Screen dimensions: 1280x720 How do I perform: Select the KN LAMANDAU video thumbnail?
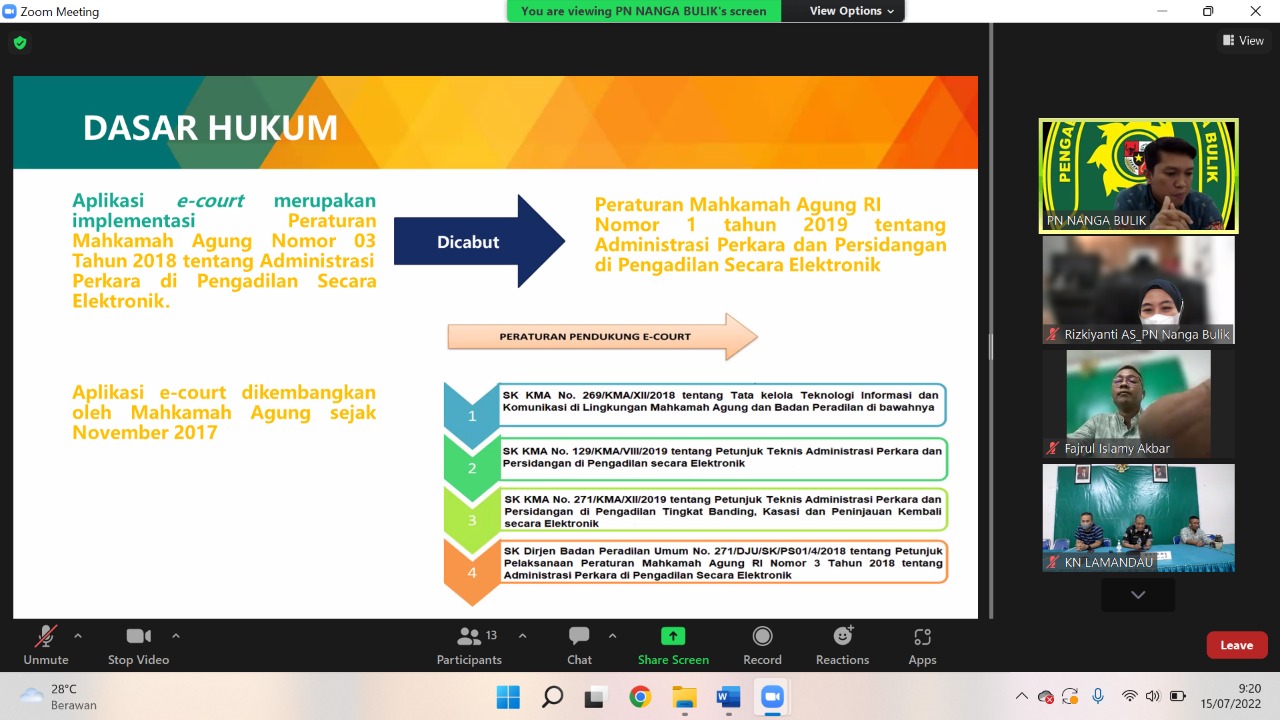pos(1138,518)
